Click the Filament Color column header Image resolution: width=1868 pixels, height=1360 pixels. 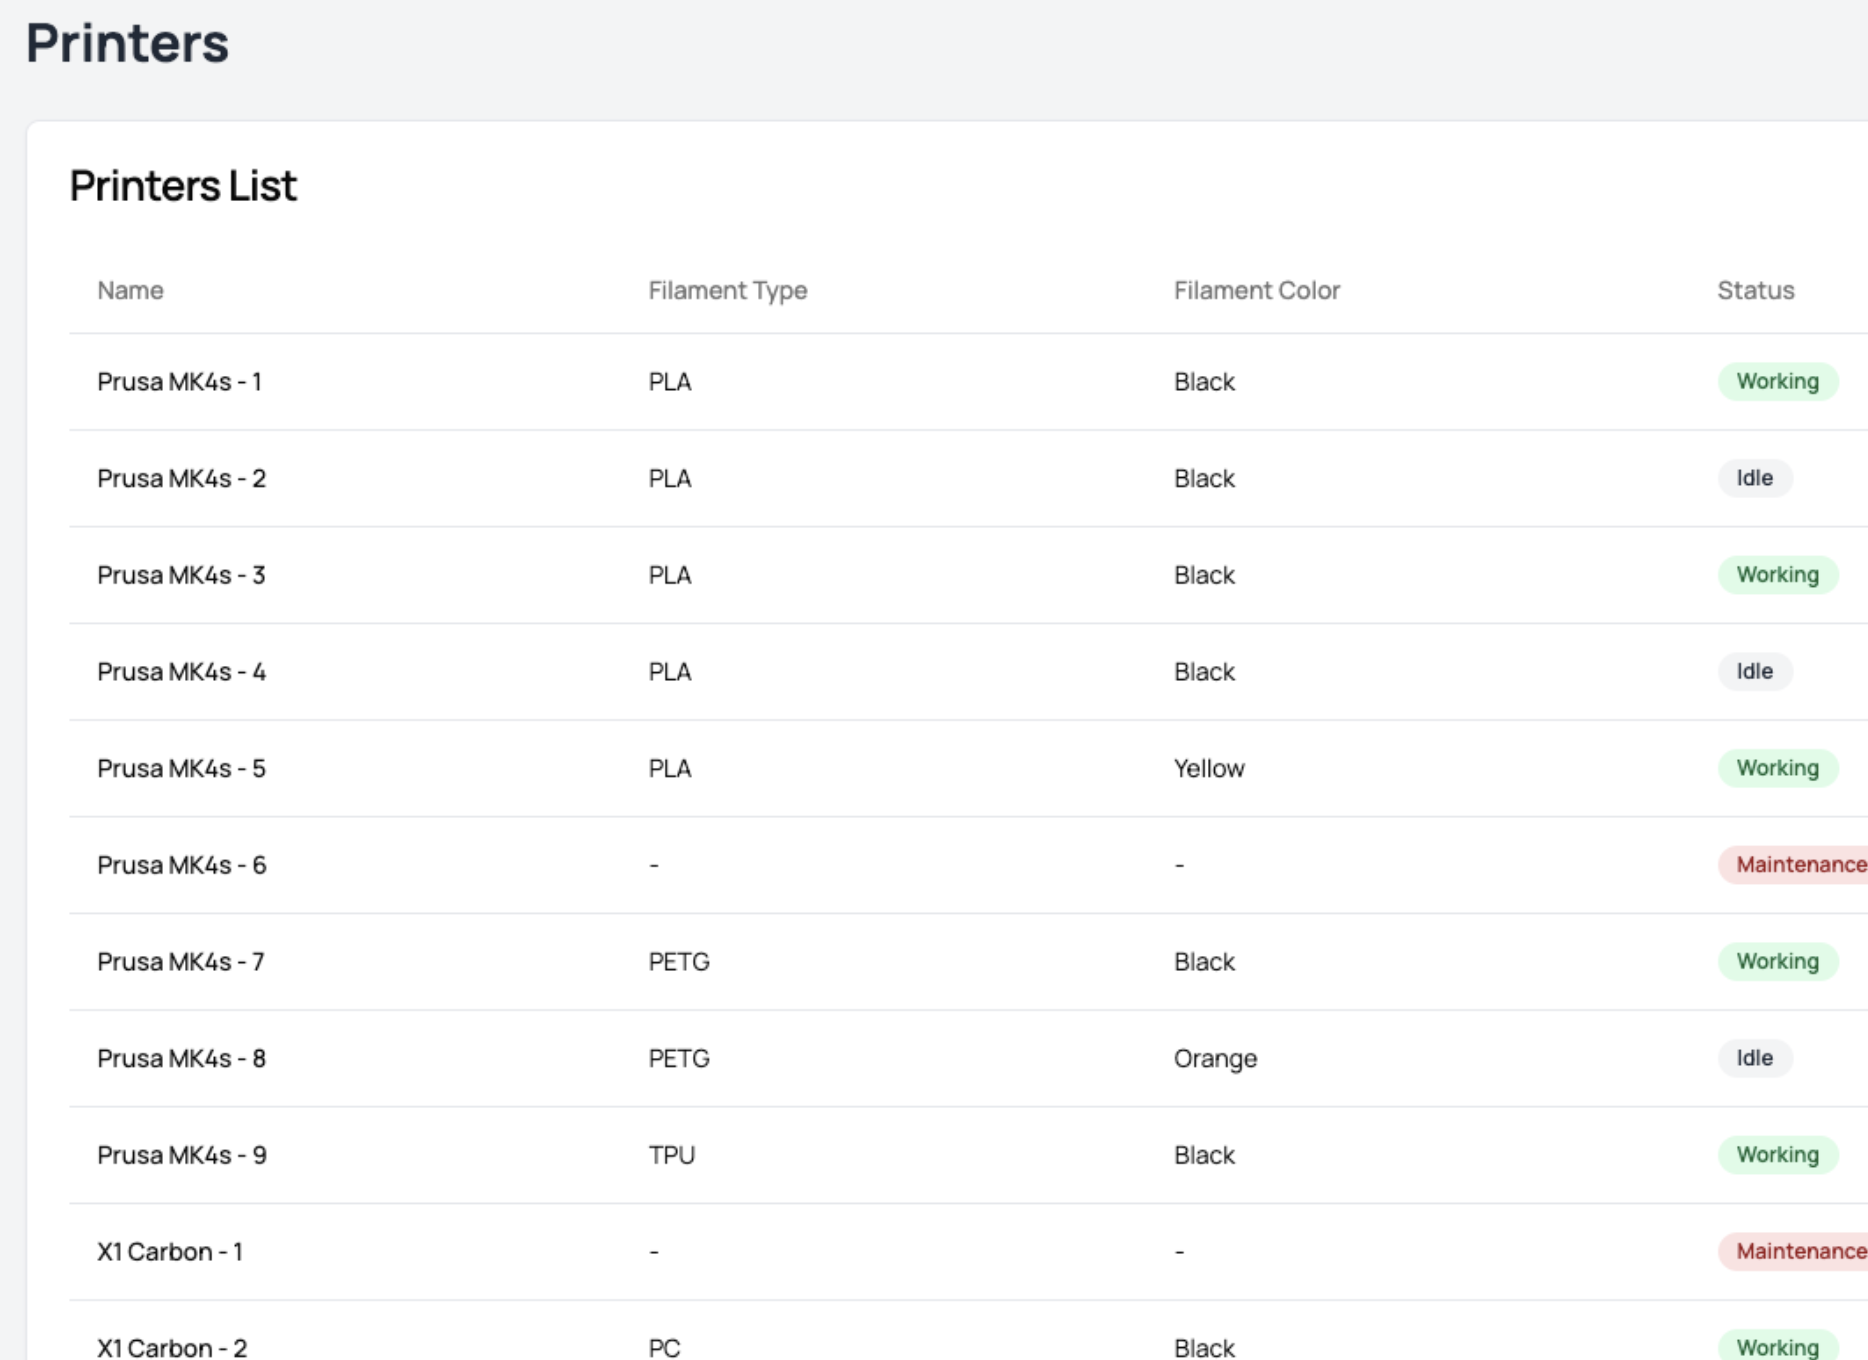click(x=1256, y=291)
